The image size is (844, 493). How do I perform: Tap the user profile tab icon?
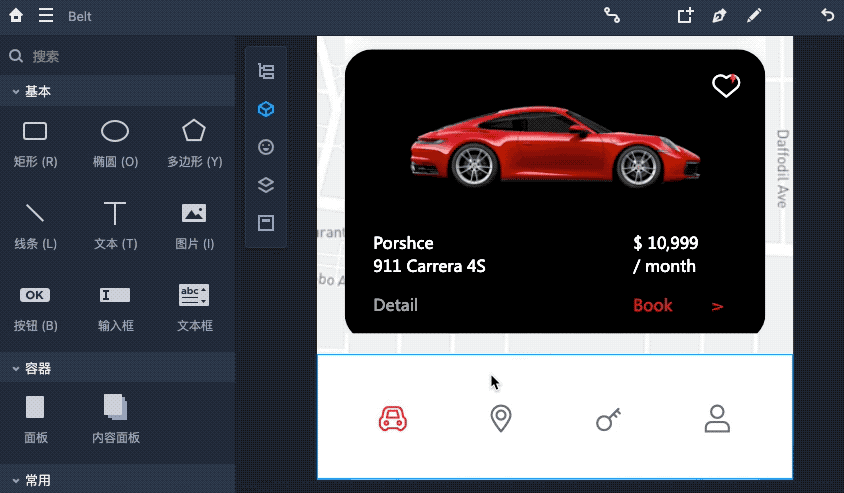(717, 419)
